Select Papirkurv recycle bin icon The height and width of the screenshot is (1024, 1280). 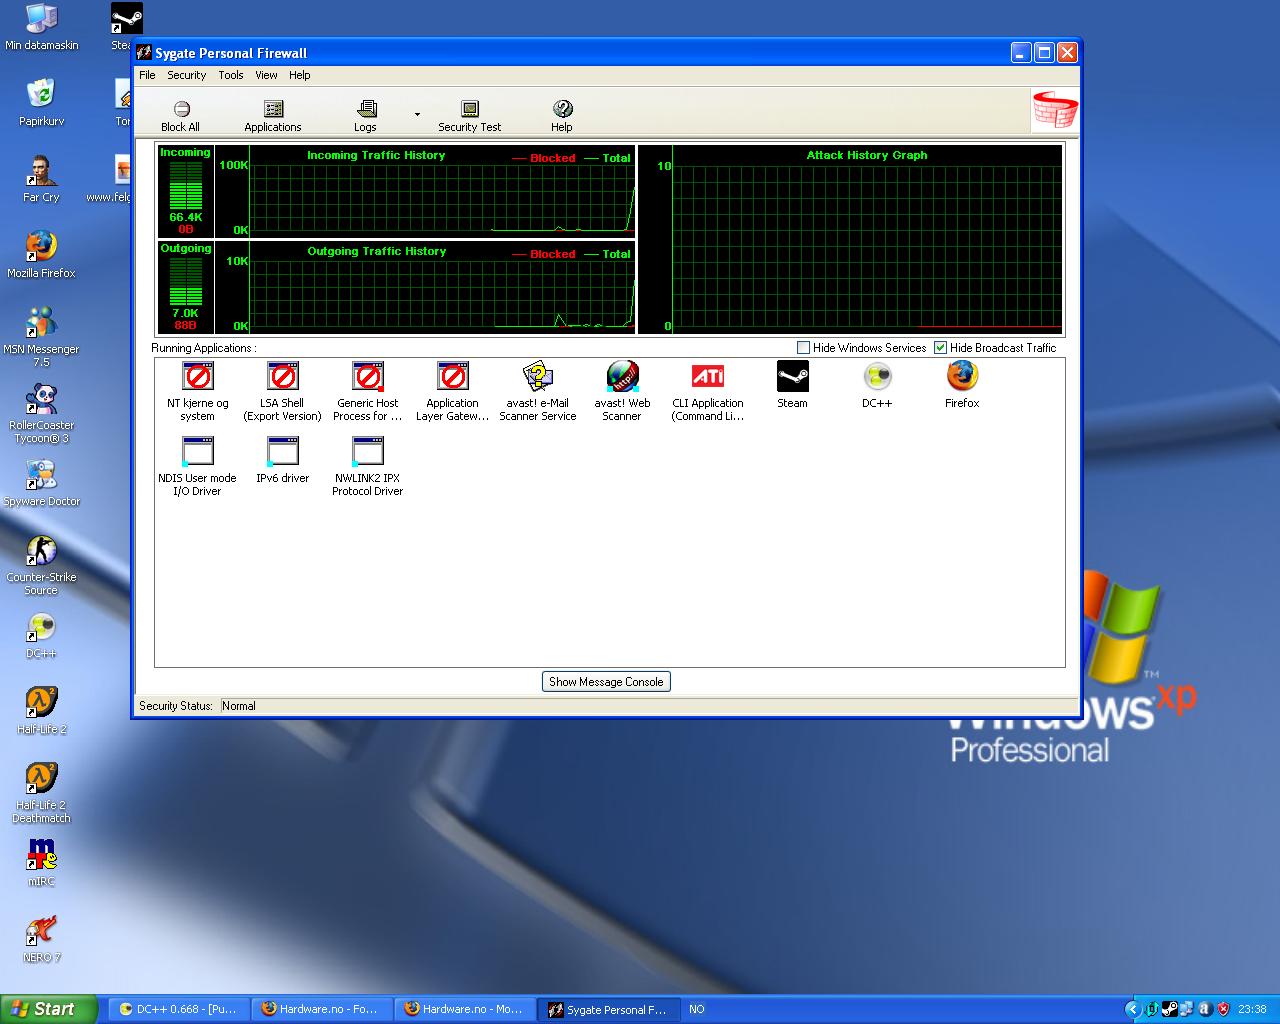point(41,103)
